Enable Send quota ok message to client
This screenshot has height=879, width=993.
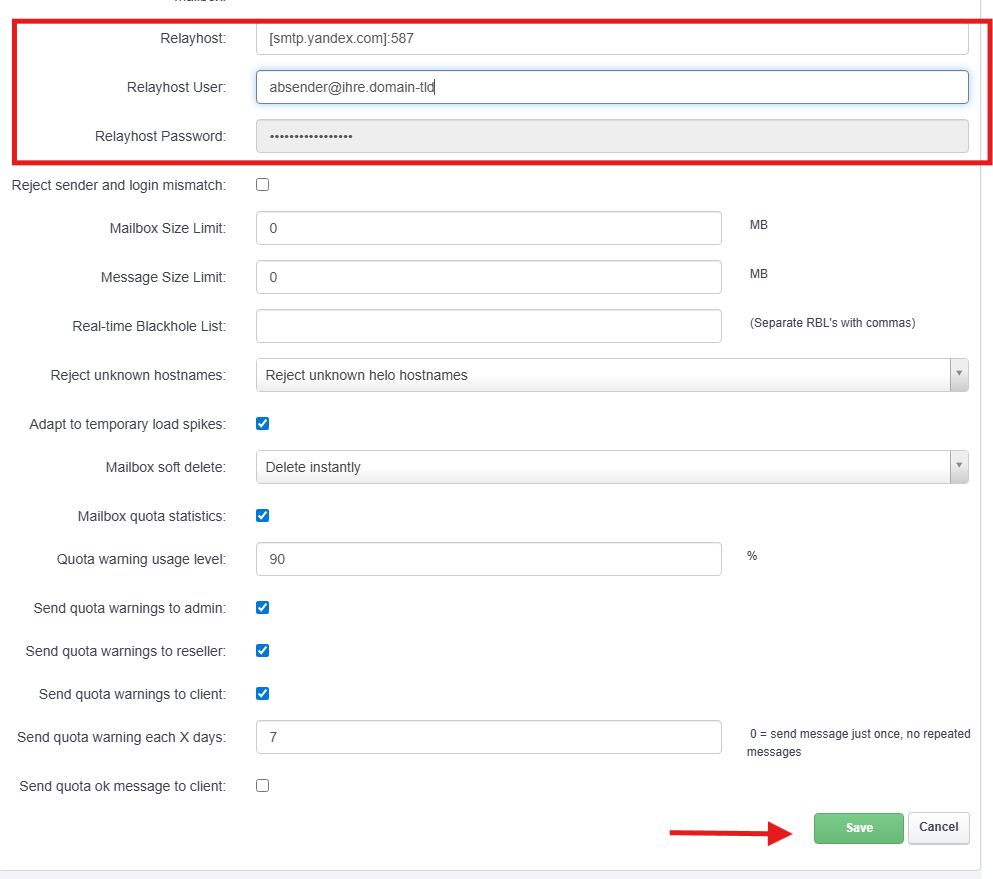pyautogui.click(x=263, y=786)
